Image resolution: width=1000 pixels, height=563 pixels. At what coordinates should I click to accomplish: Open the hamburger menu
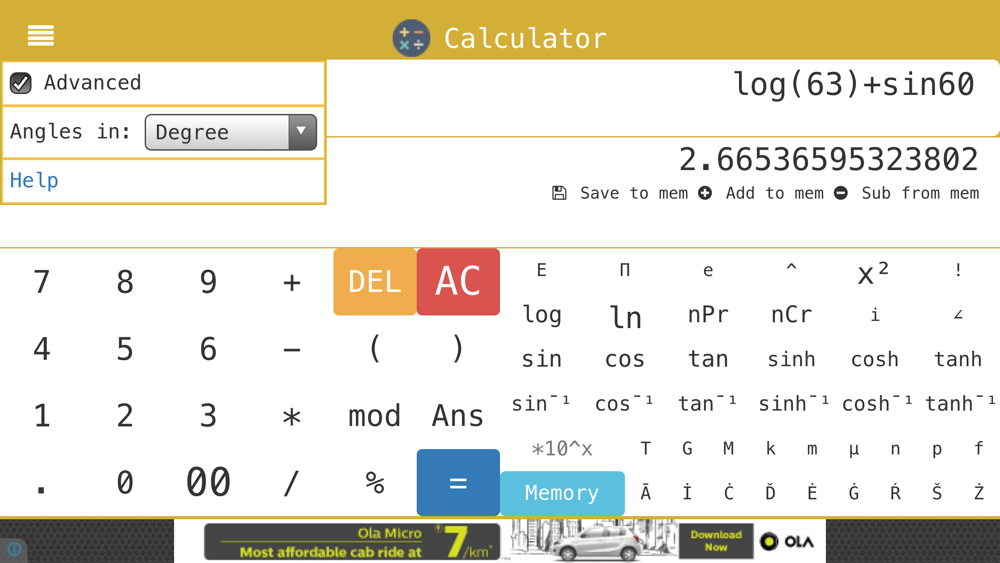(x=40, y=35)
